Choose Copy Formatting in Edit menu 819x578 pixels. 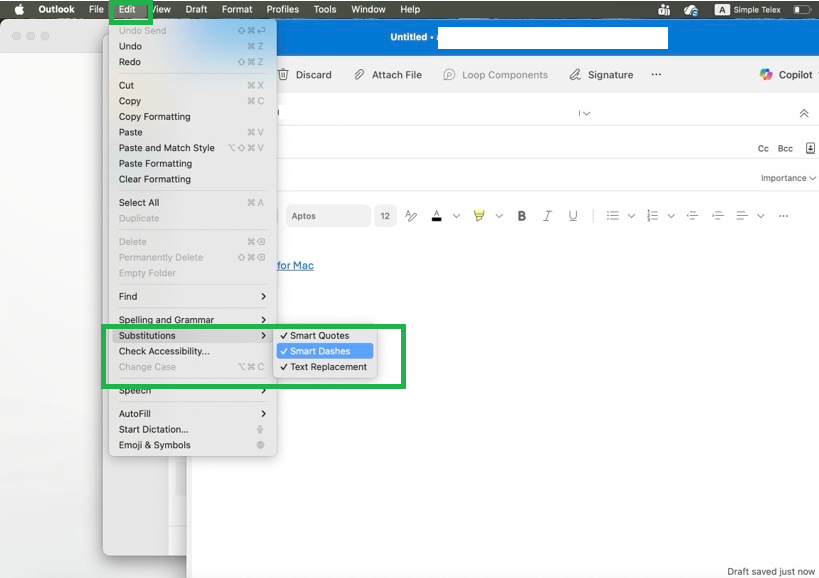192,116
